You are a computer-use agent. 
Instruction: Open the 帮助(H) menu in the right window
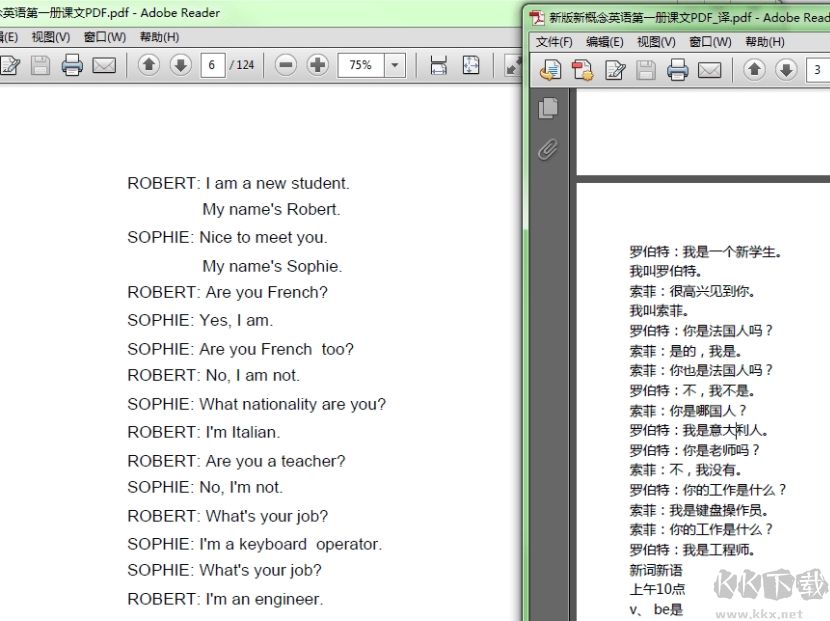762,43
